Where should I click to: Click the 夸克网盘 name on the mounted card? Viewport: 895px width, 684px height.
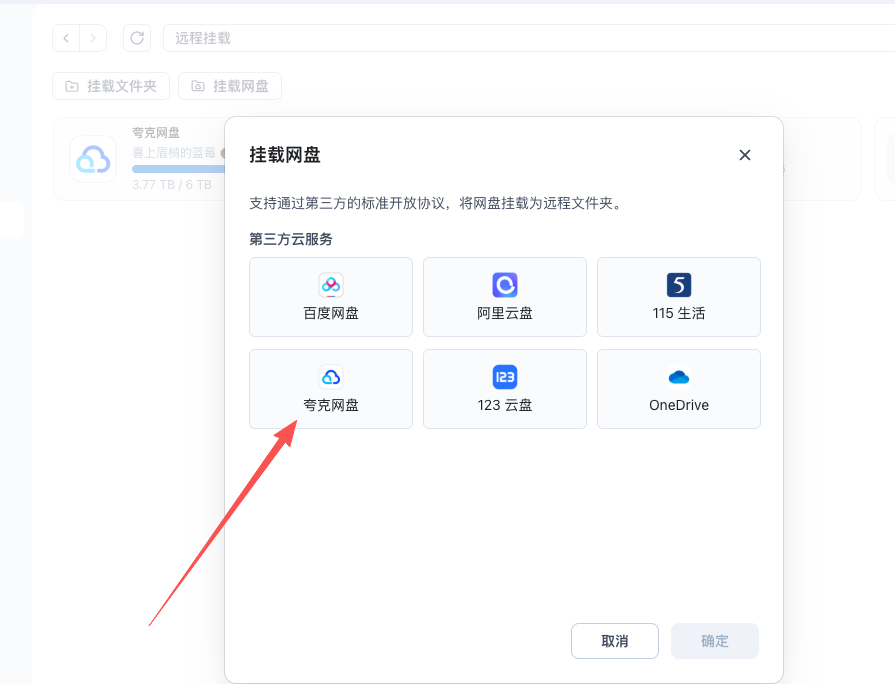click(156, 133)
